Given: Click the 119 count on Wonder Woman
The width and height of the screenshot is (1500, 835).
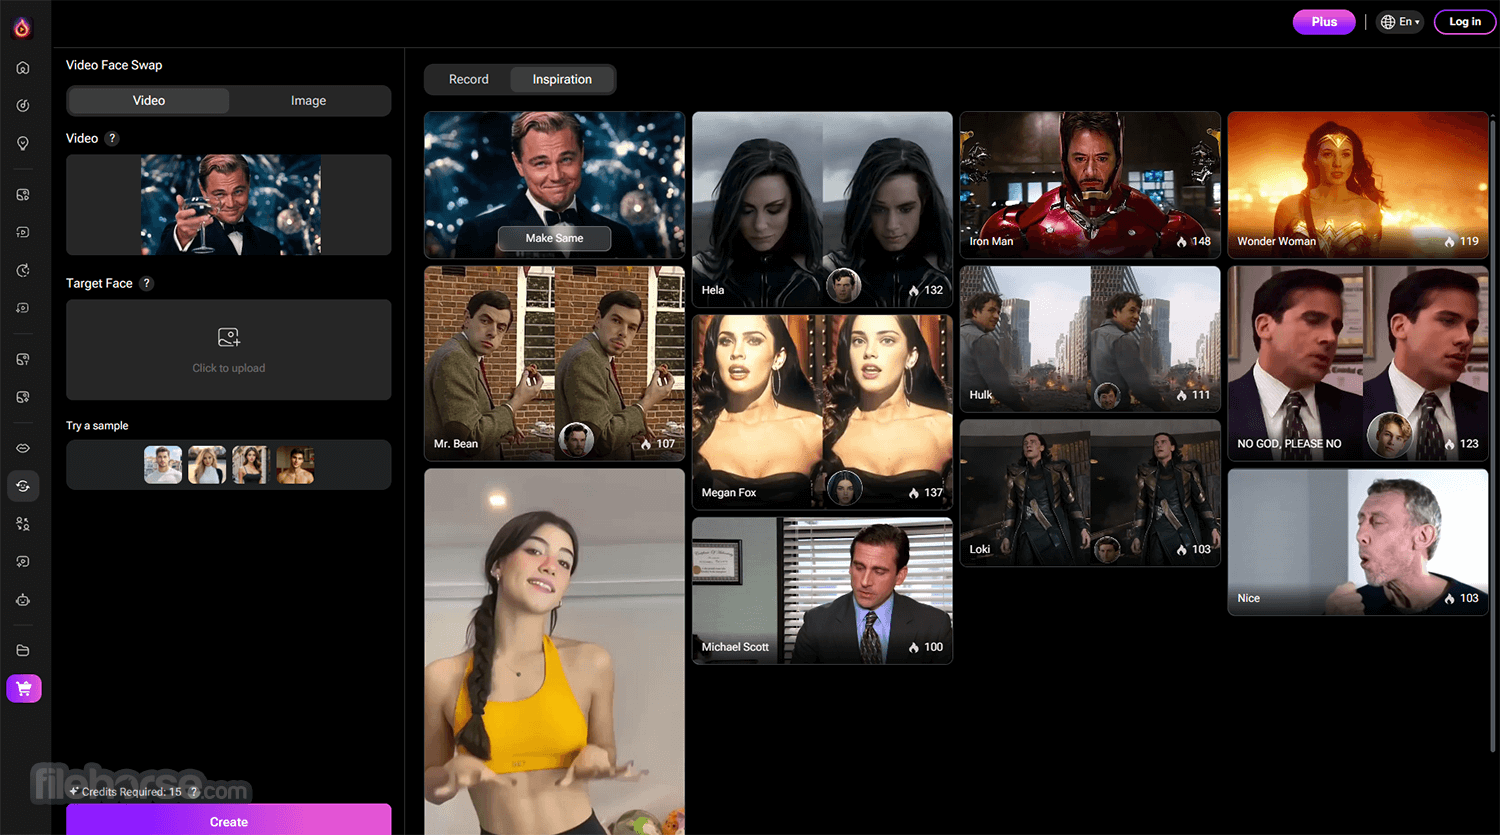Looking at the screenshot, I should 1469,242.
